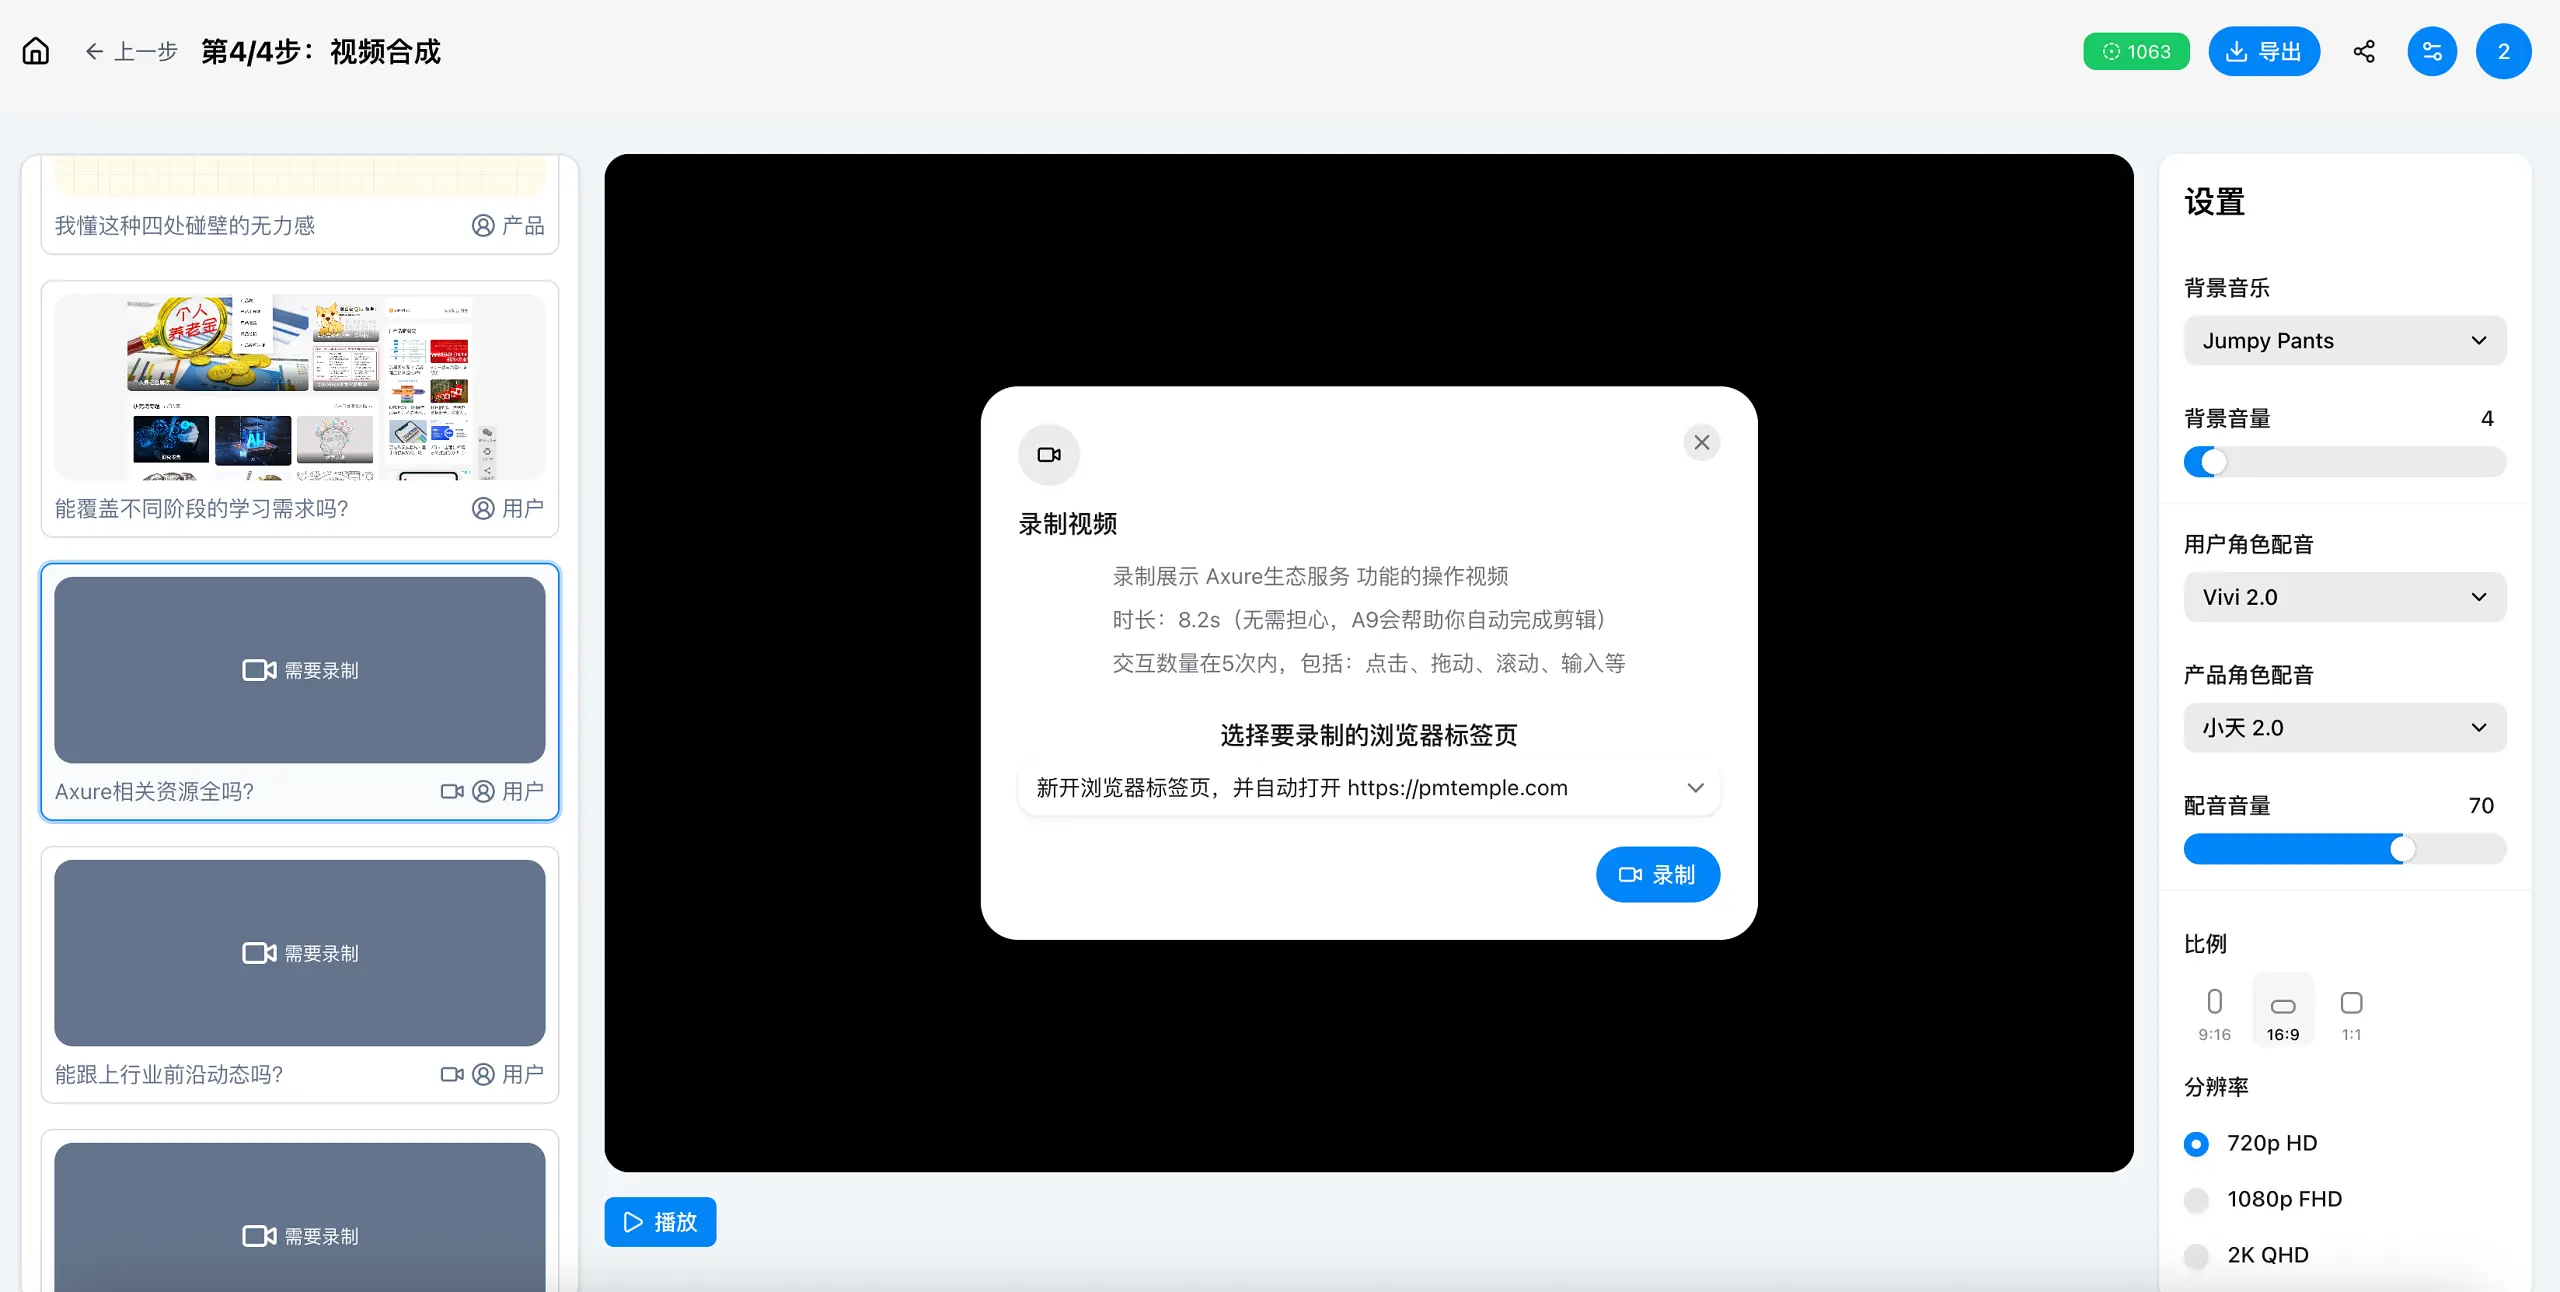
Task: Select the 能跟上行业前沿动态吗? scene thumbnail
Action: click(299, 952)
